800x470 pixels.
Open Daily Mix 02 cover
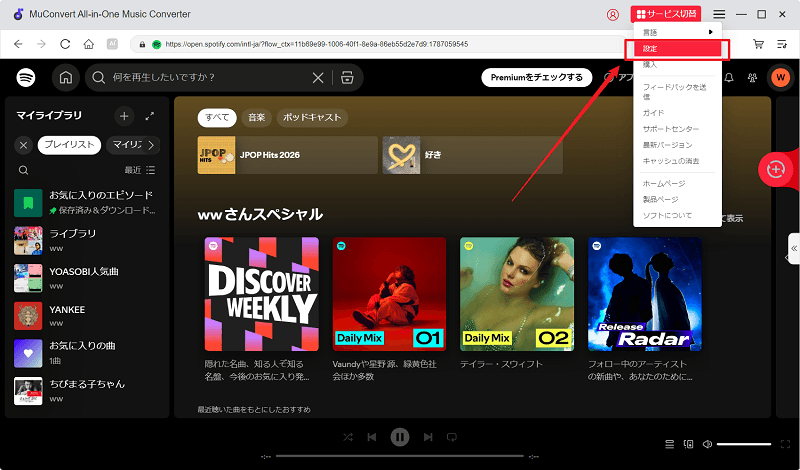[517, 294]
